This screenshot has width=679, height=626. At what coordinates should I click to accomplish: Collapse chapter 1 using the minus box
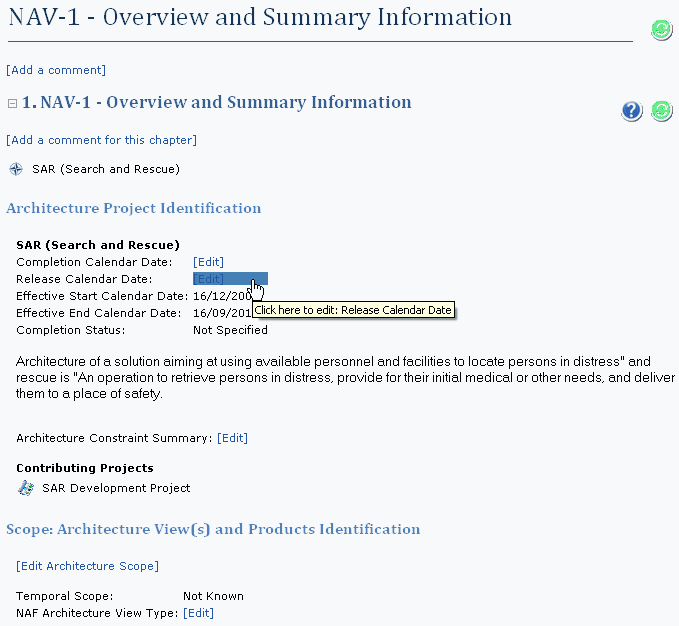[12, 103]
